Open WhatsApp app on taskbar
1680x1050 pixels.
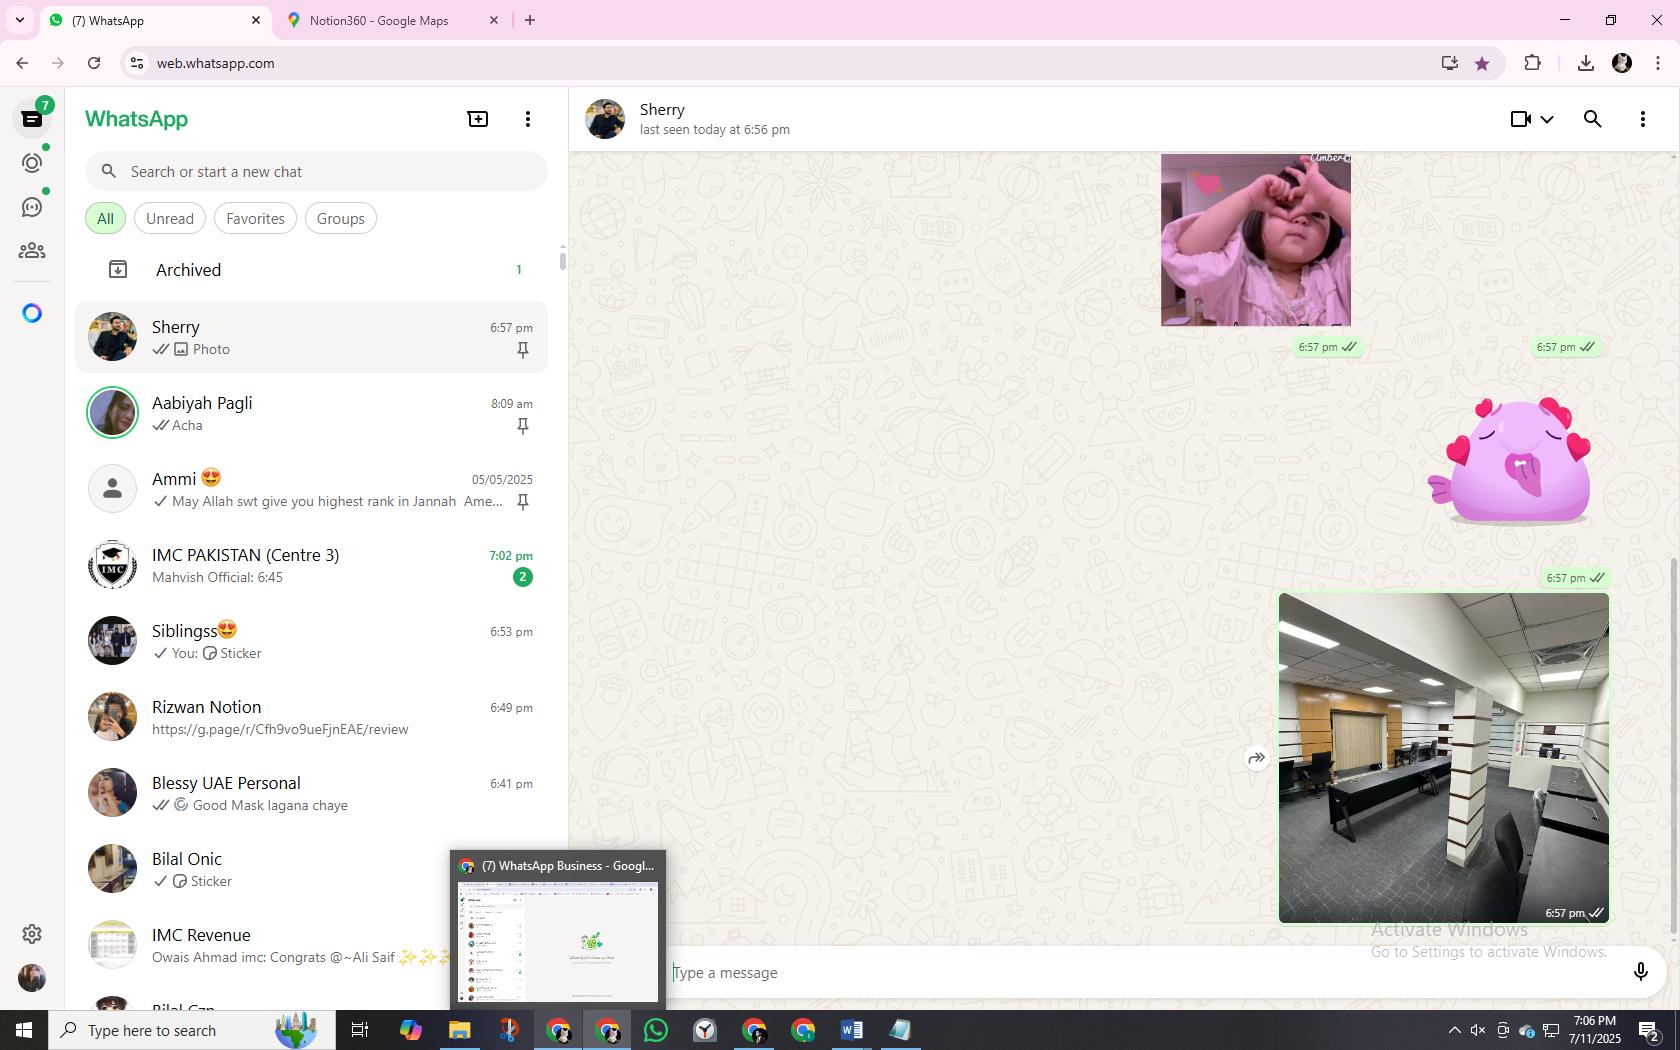(x=656, y=1030)
